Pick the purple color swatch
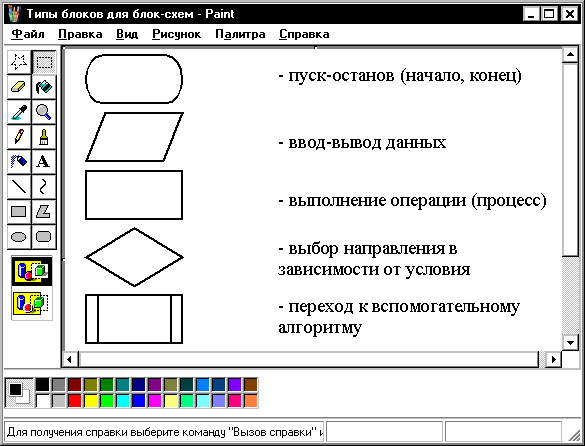Screen dimensions: 585x446 (x=155, y=385)
